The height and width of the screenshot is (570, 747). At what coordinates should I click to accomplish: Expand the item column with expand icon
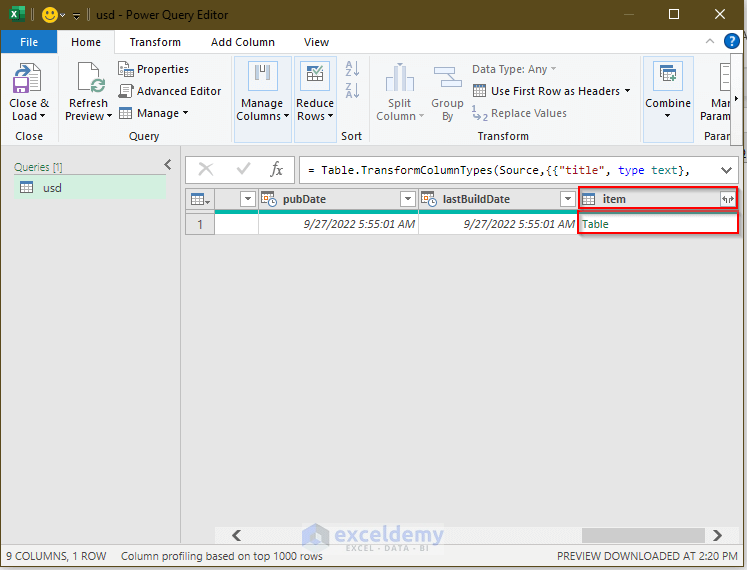[727, 199]
